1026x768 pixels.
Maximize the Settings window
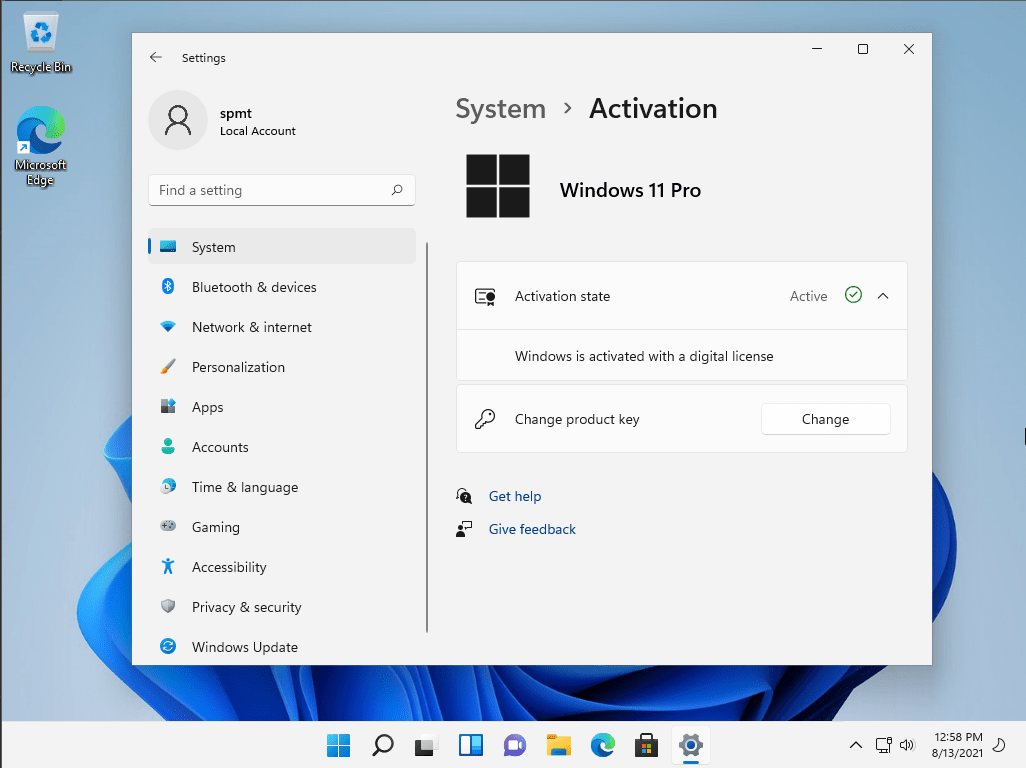pyautogui.click(x=862, y=49)
